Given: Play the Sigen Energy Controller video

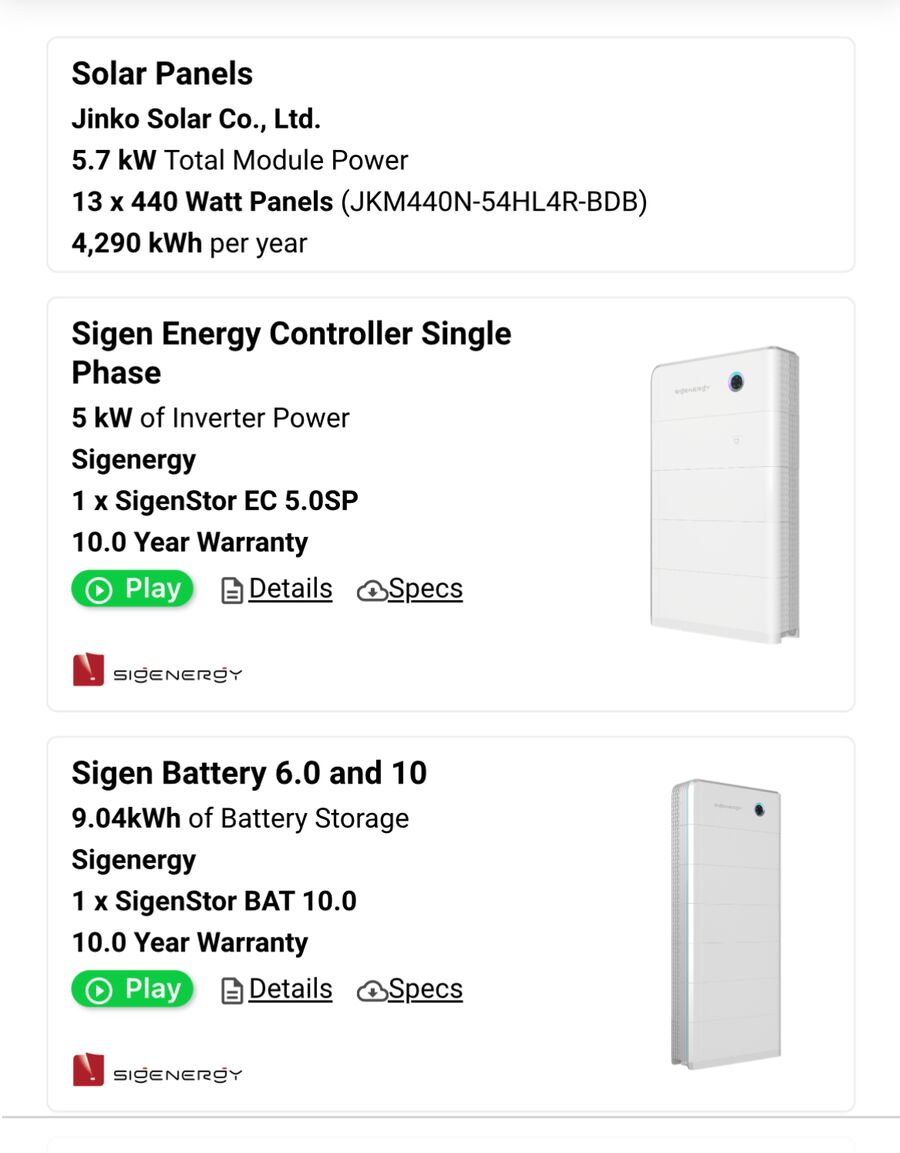Looking at the screenshot, I should click(132, 589).
